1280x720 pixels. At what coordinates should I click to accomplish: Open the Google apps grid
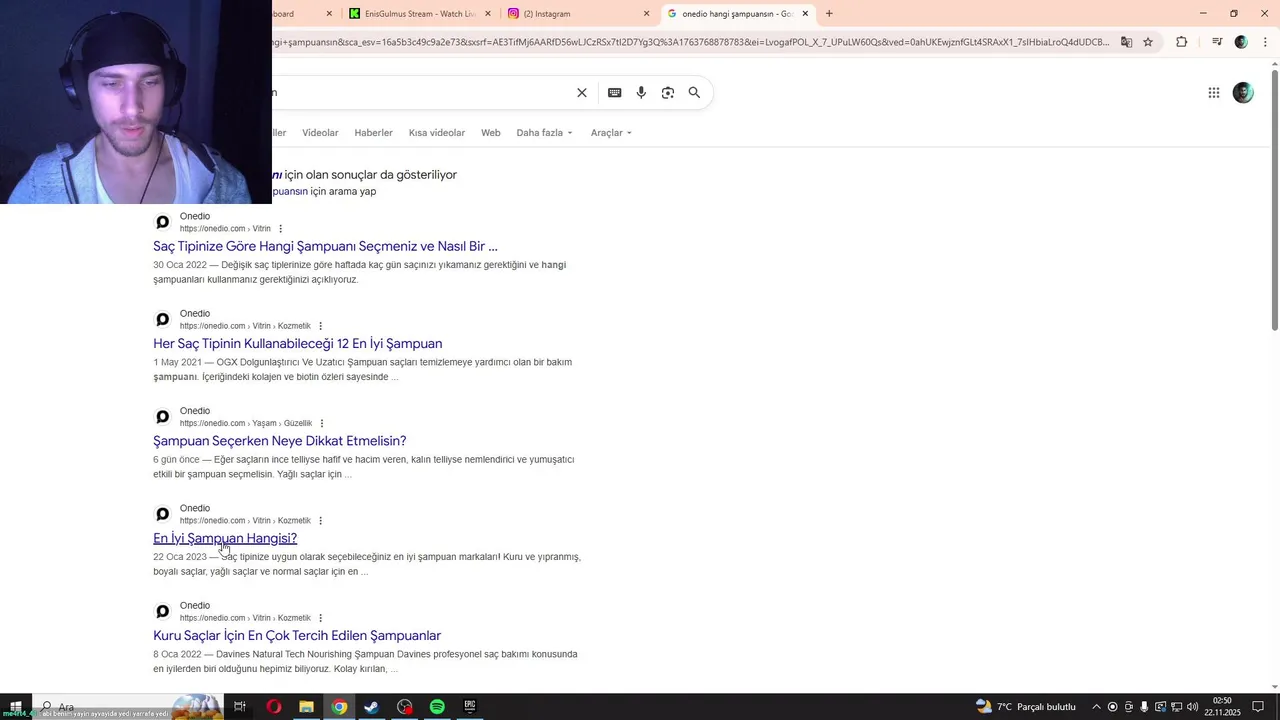(1214, 93)
